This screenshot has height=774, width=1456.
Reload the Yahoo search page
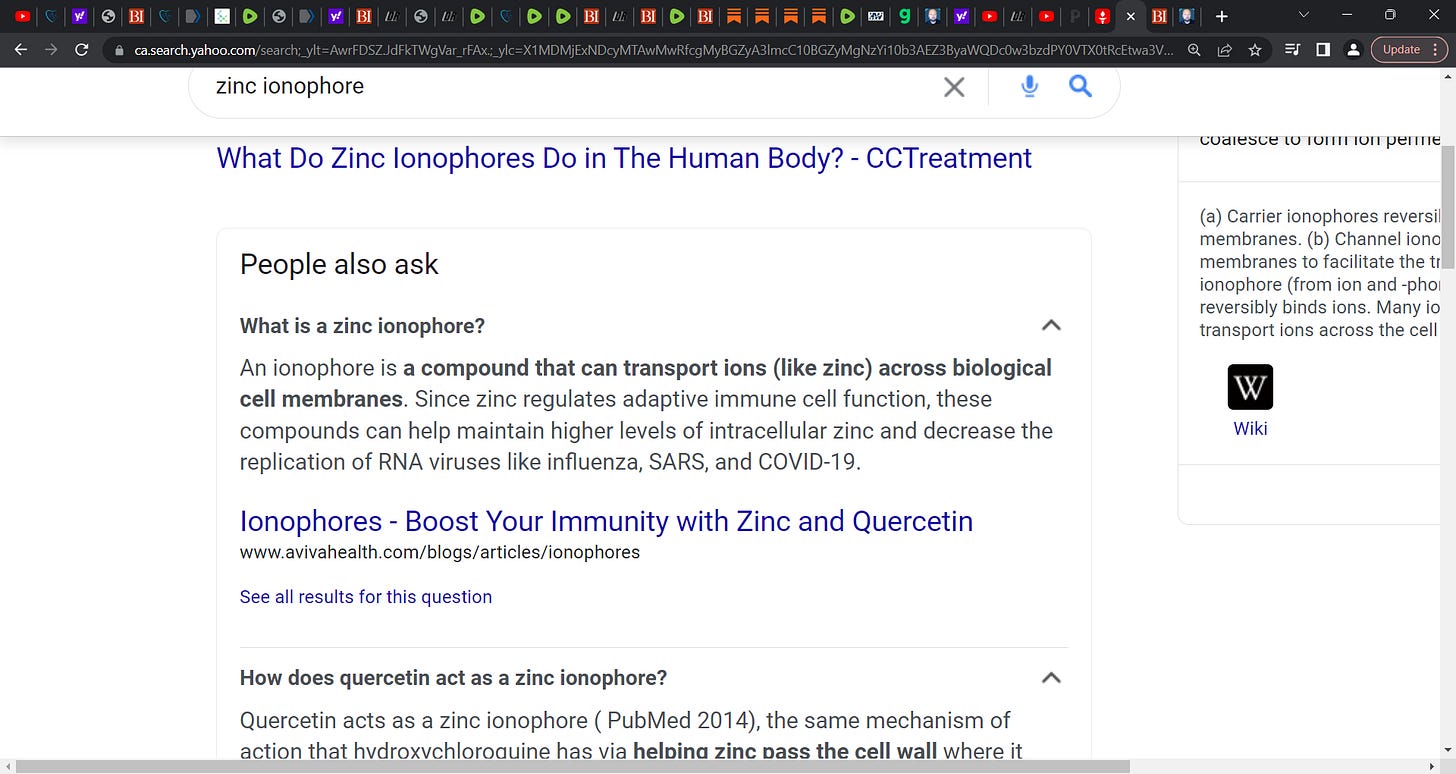(82, 49)
